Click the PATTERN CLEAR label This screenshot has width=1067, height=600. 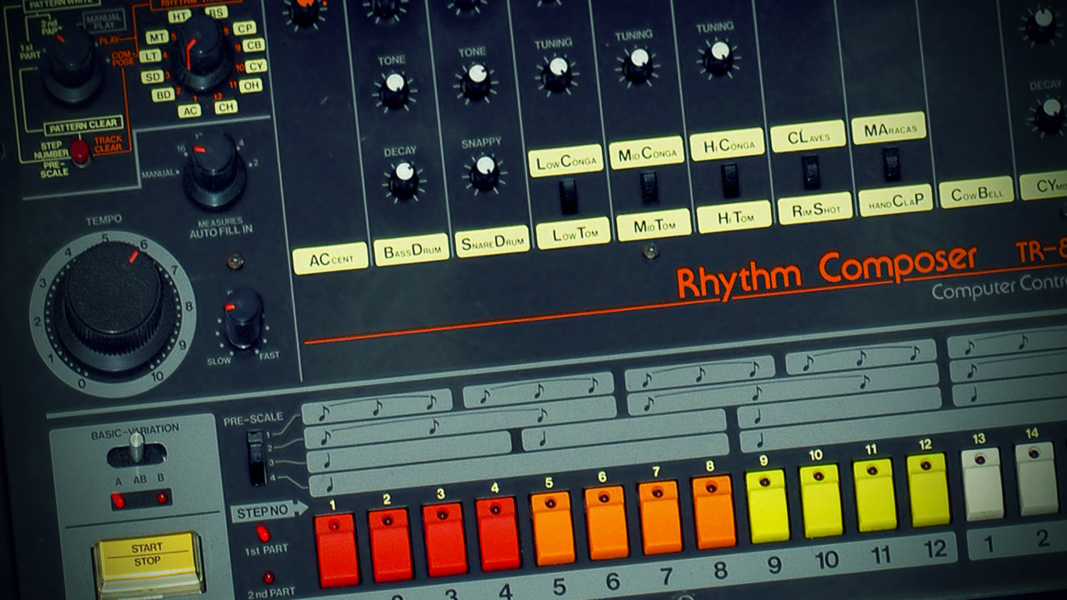point(83,126)
